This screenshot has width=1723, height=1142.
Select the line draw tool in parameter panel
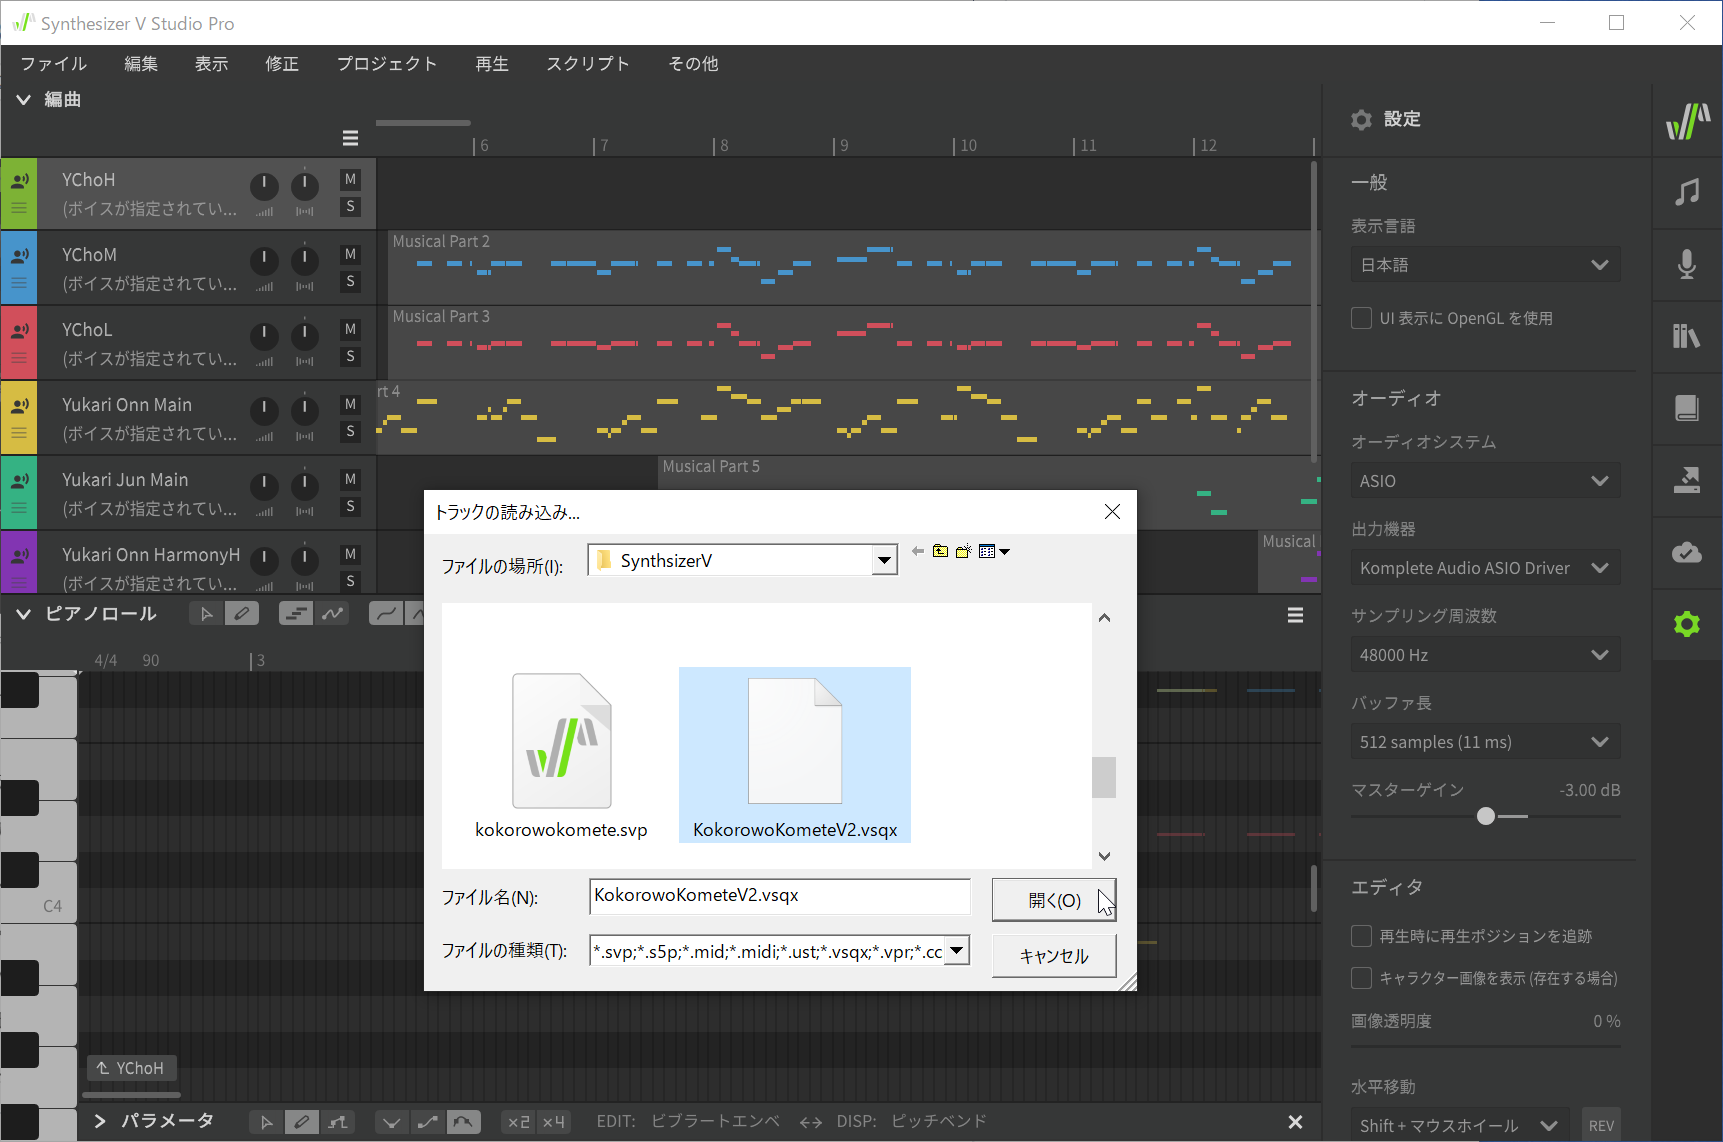click(x=338, y=1122)
